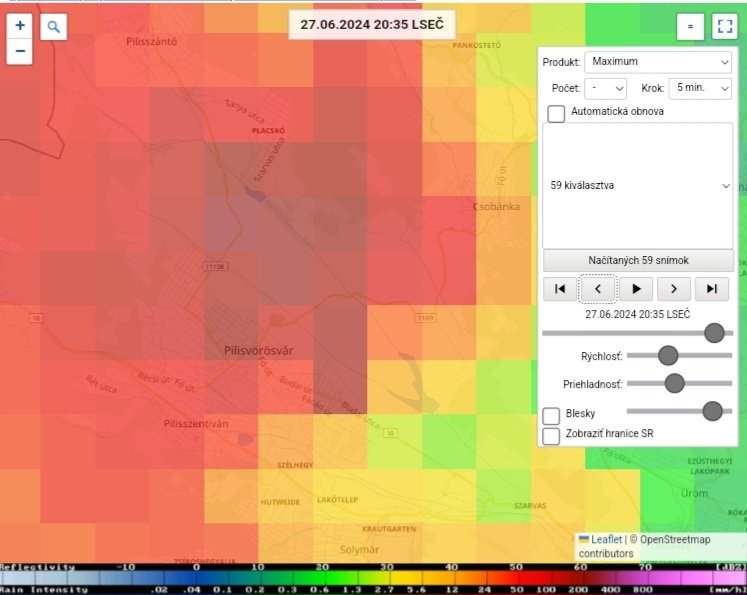Click the Leaflet attribution link
Screen dimensions: 747x595
click(x=605, y=540)
